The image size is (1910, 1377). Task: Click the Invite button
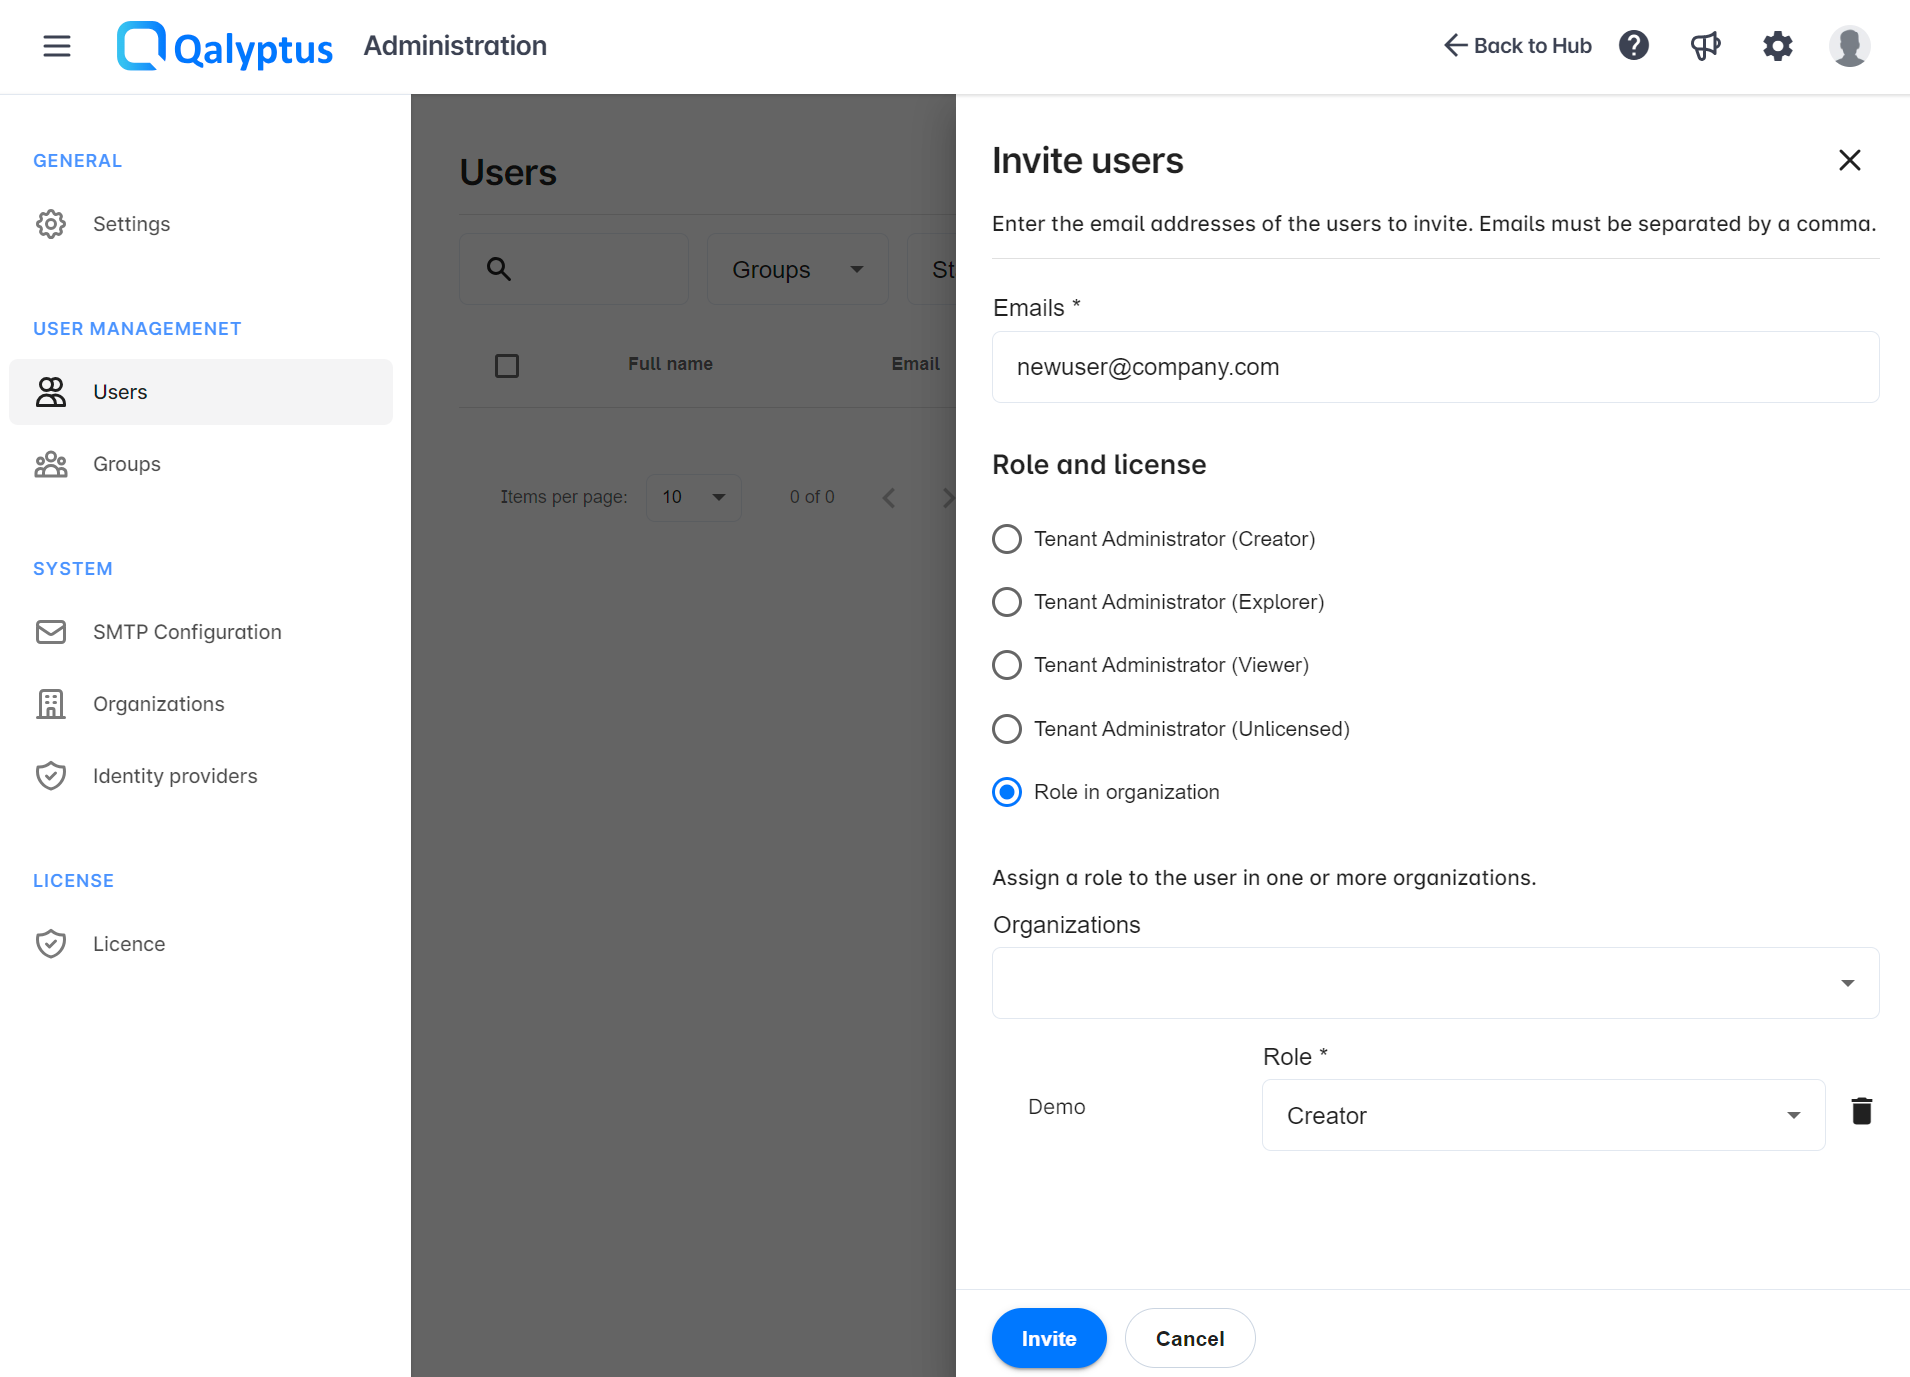tap(1049, 1337)
